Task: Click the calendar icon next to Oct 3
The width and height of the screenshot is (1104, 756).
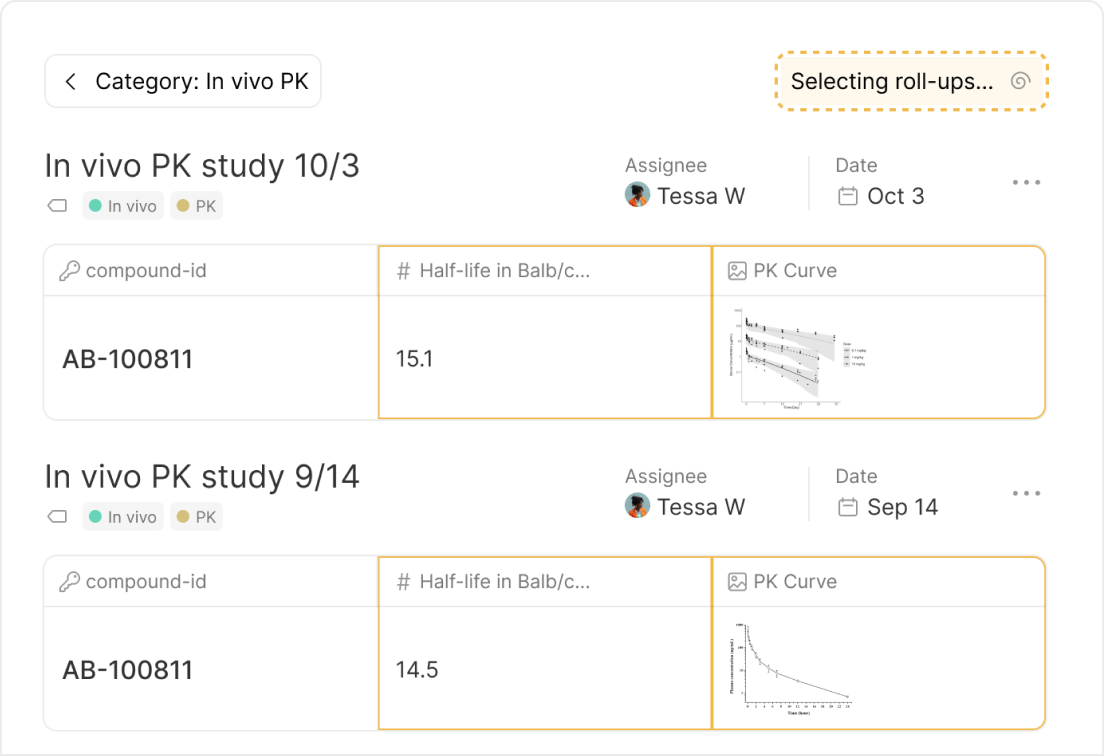Action: coord(848,196)
